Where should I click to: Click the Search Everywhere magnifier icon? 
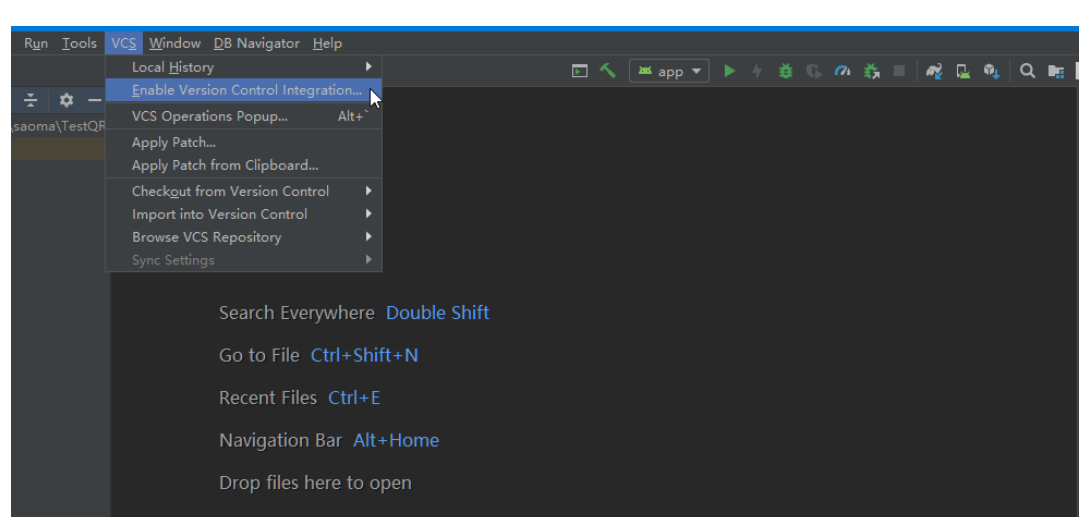(x=1027, y=71)
